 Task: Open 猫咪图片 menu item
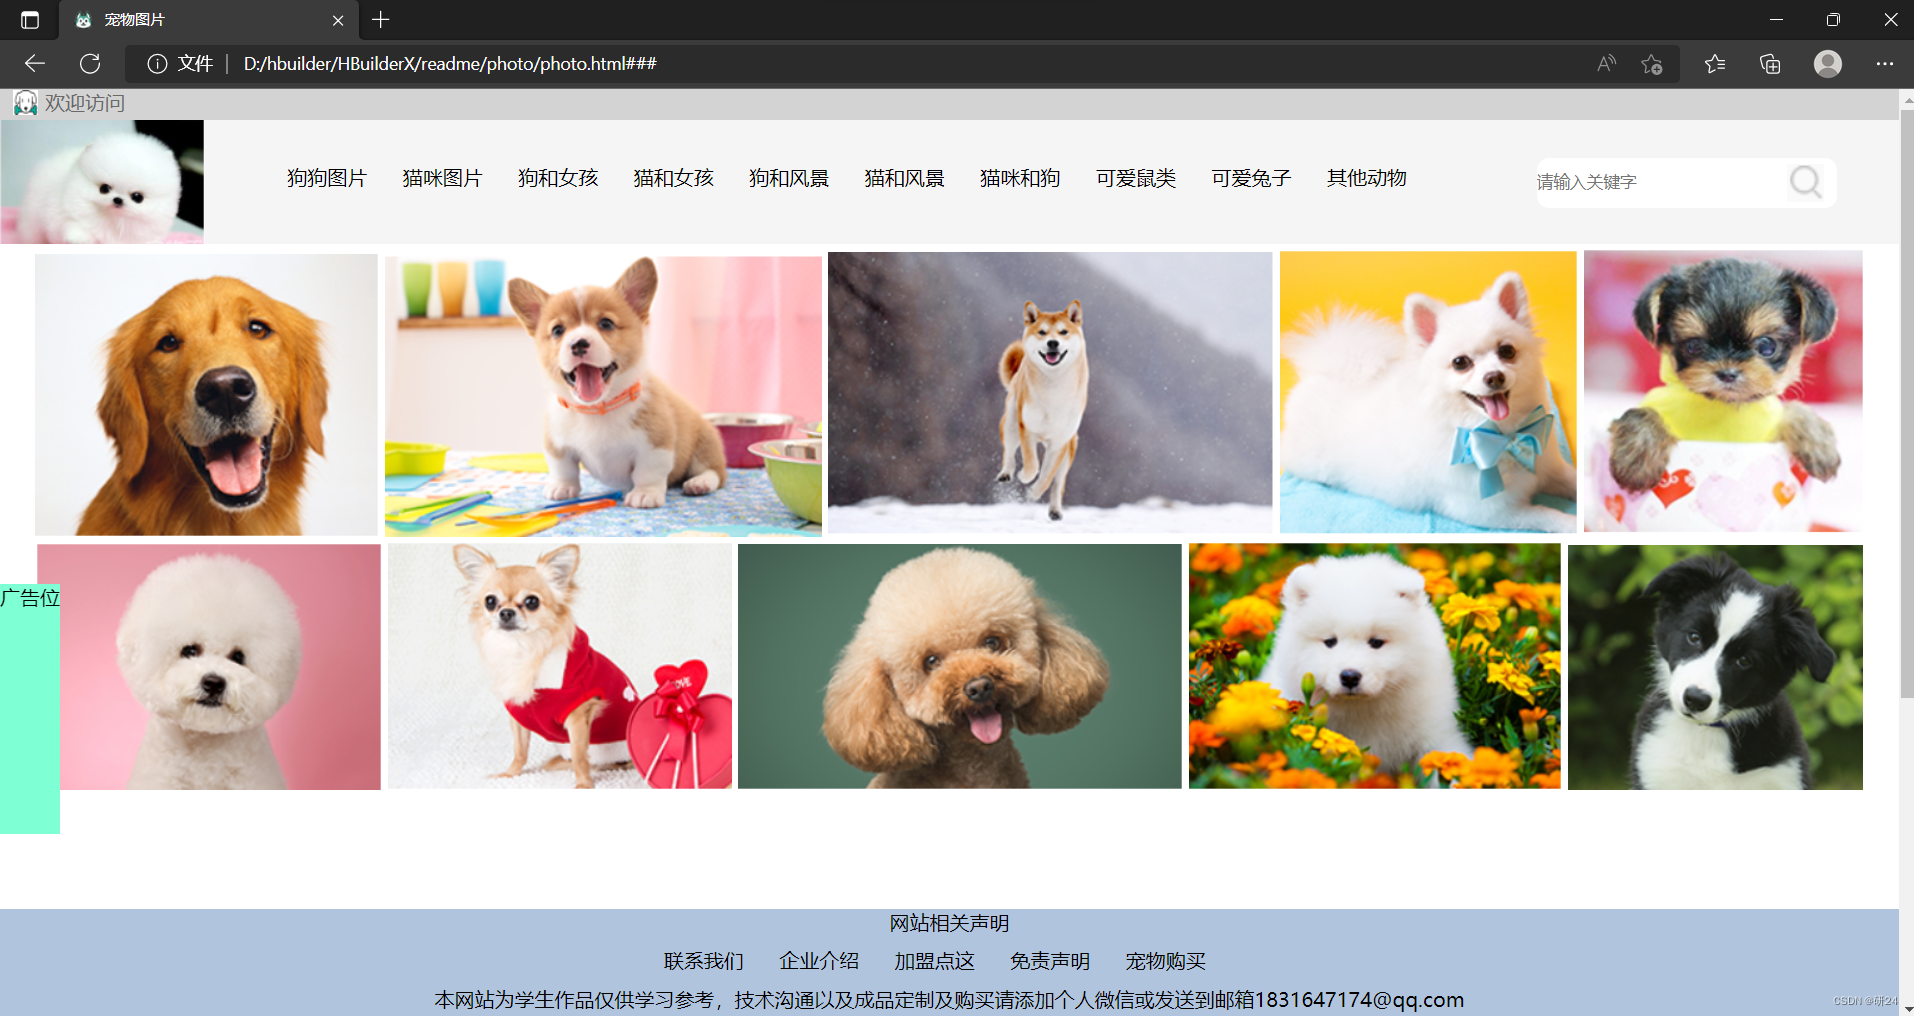click(x=442, y=178)
